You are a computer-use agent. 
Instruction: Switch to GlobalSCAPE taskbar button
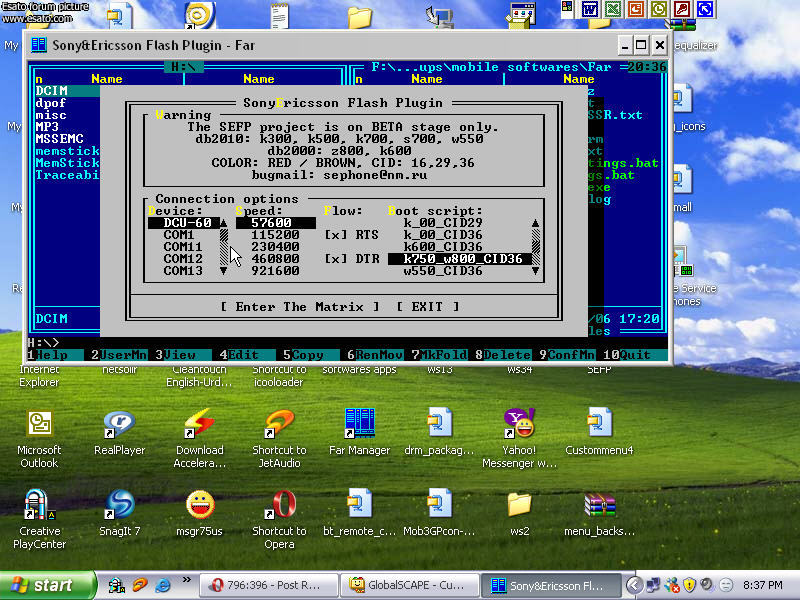pyautogui.click(x=410, y=585)
